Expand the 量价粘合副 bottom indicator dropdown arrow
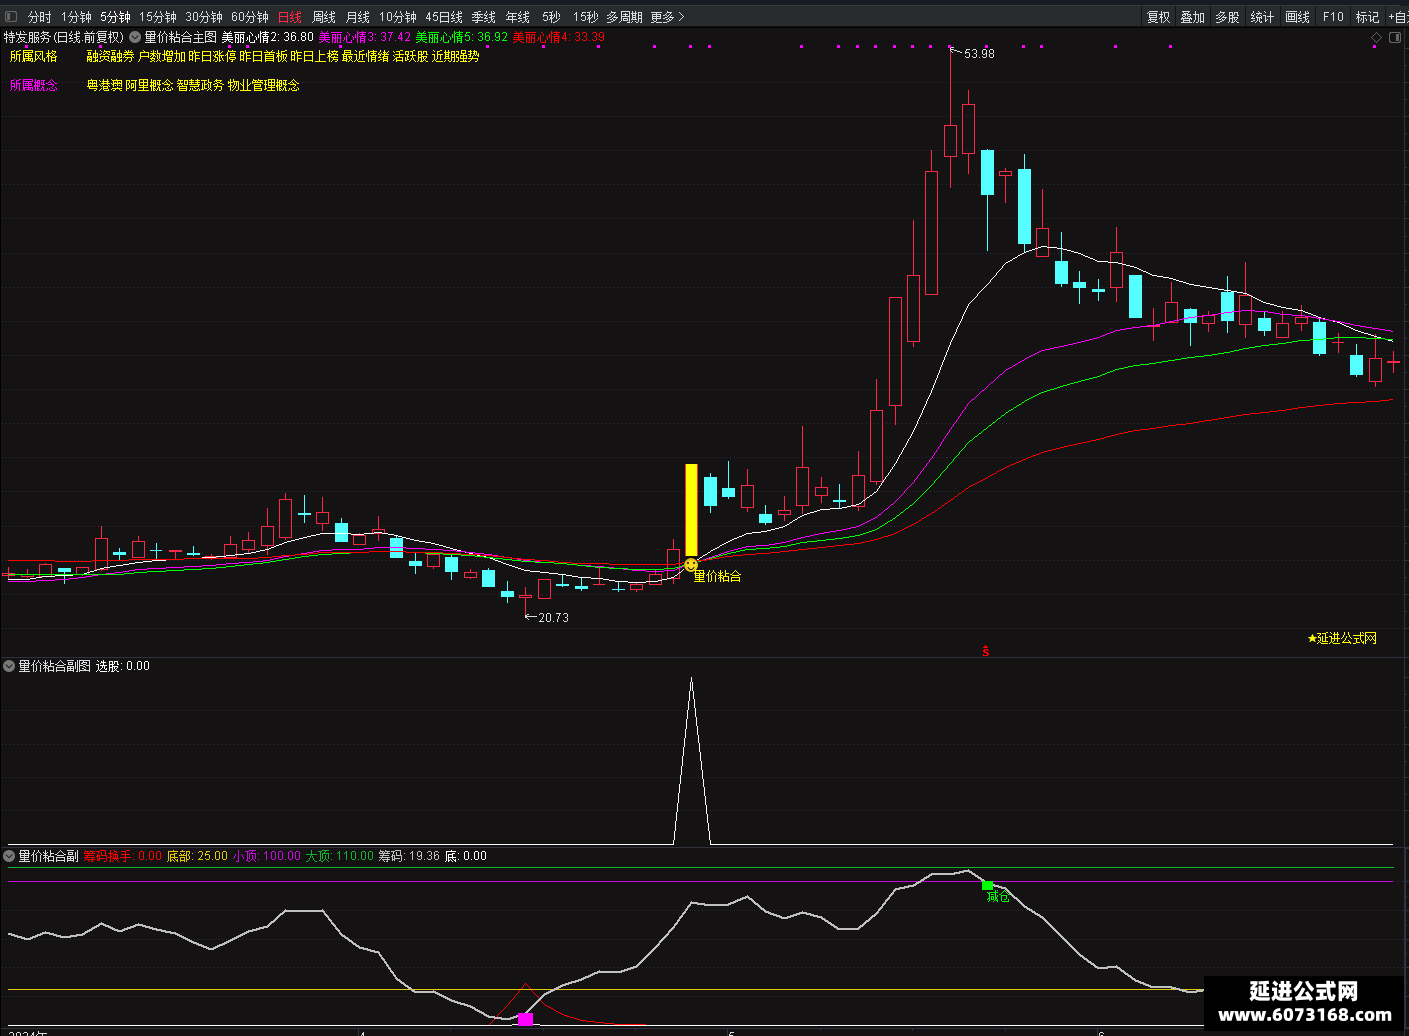The image size is (1409, 1036). point(10,856)
